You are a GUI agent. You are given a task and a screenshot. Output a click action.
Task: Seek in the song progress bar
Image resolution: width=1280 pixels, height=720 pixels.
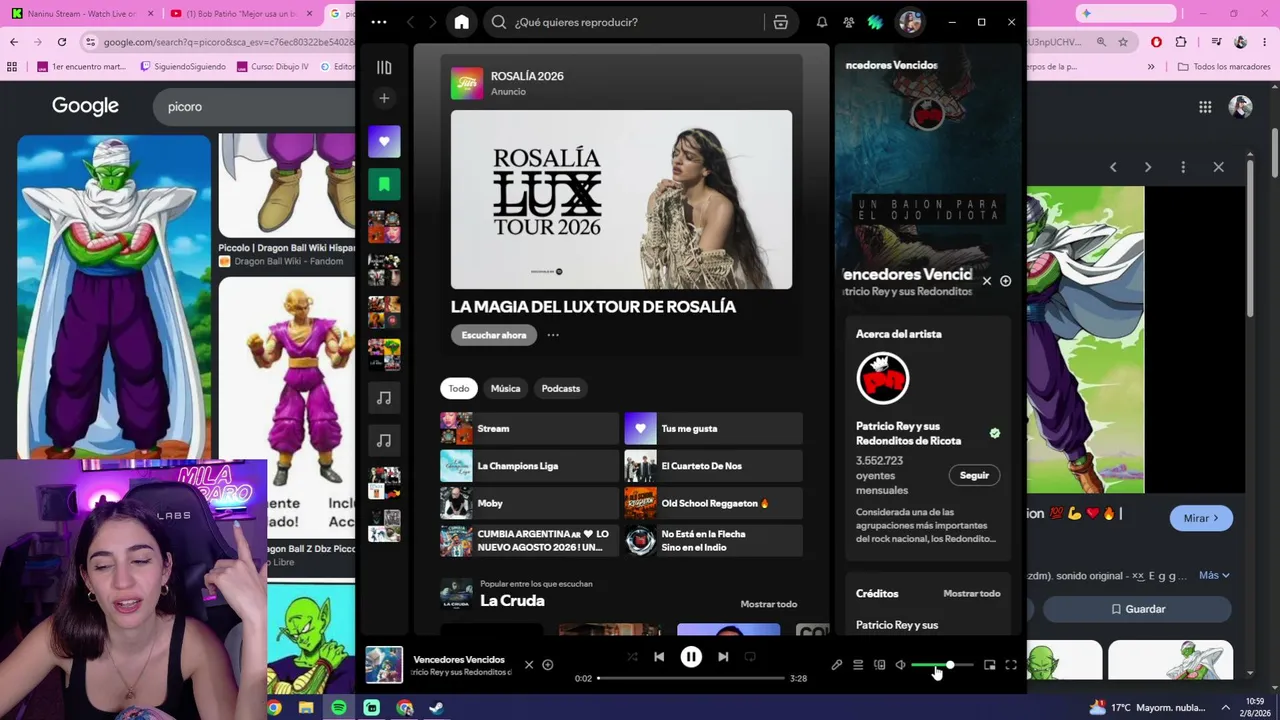[x=691, y=678]
